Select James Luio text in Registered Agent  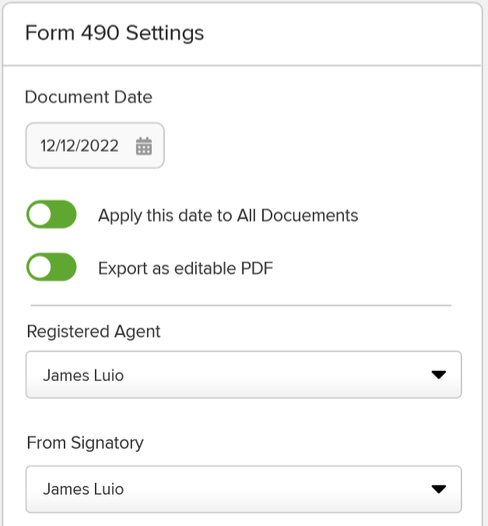(84, 375)
